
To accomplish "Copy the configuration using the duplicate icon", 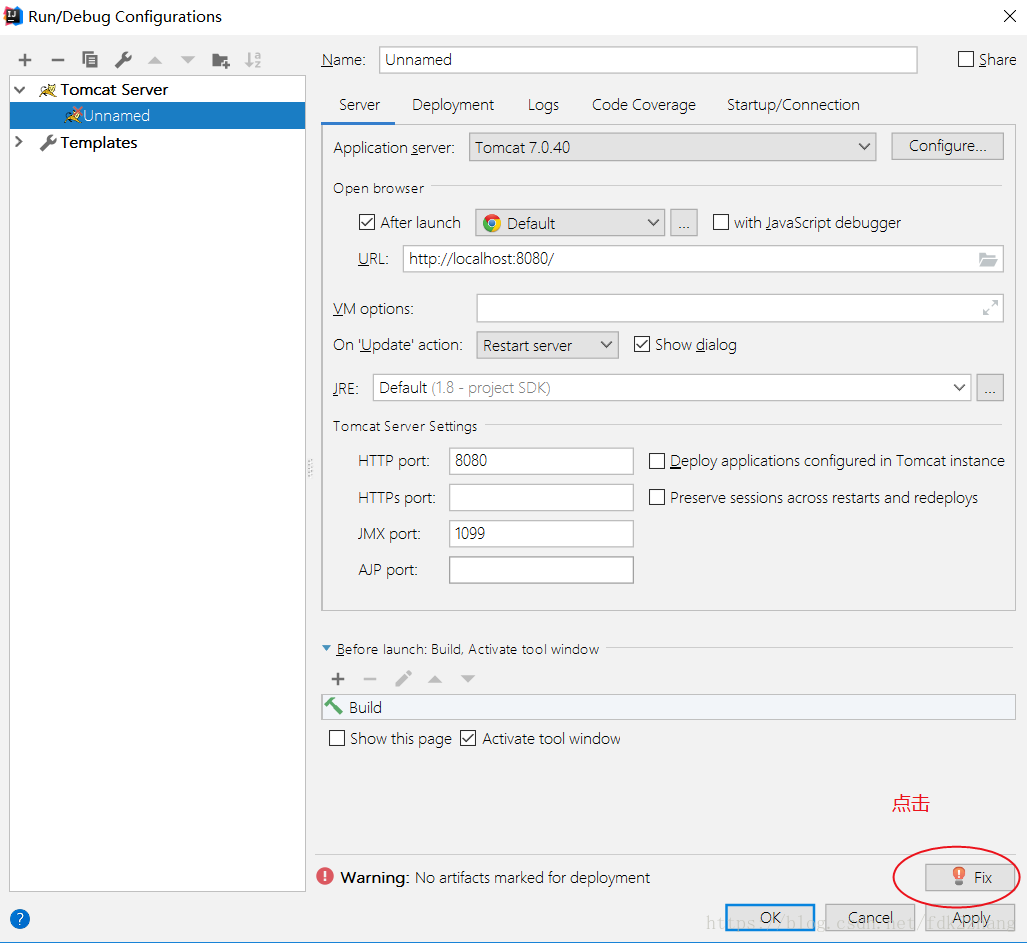I will click(90, 60).
